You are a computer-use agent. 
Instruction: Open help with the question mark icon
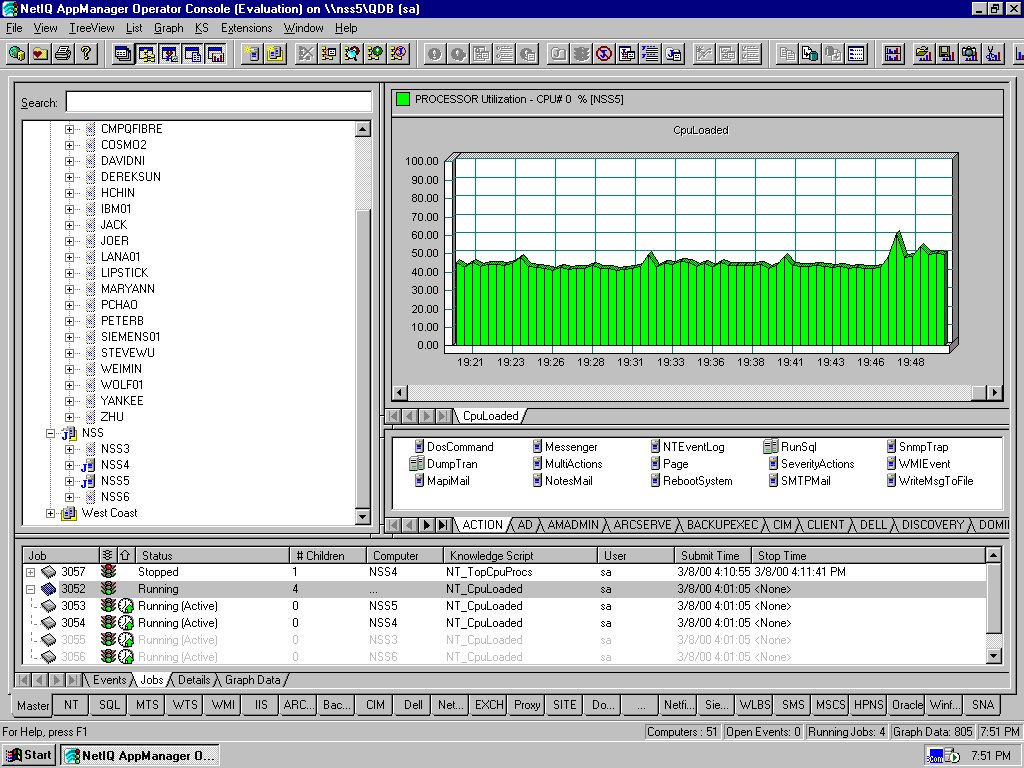(x=86, y=54)
